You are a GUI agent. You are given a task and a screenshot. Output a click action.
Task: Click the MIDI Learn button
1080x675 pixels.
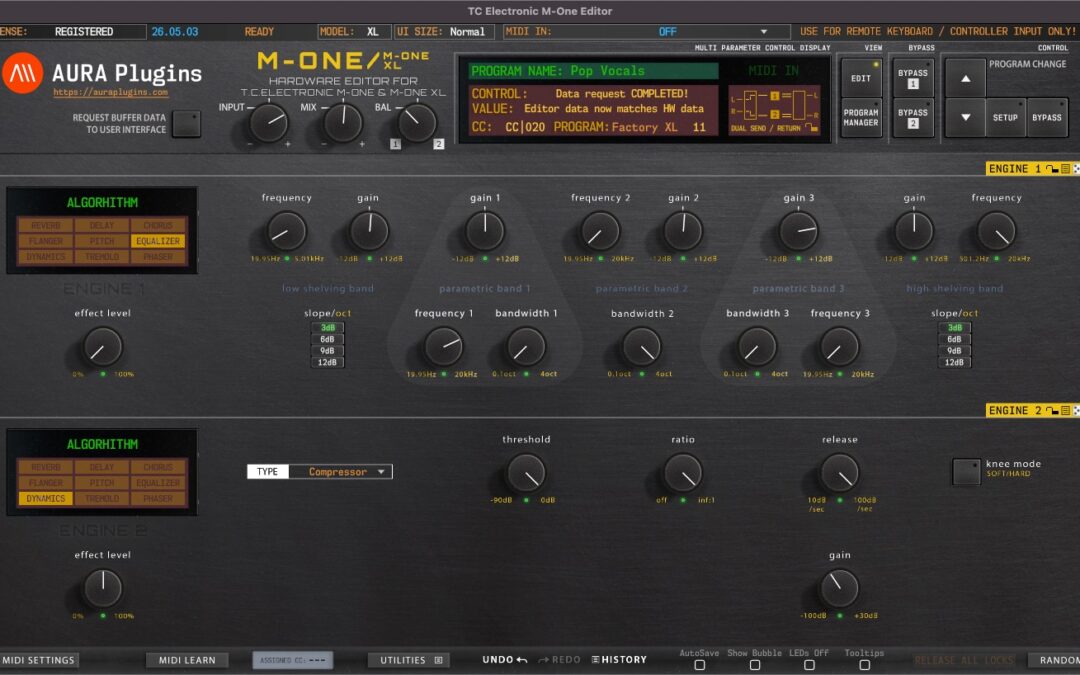(x=187, y=660)
